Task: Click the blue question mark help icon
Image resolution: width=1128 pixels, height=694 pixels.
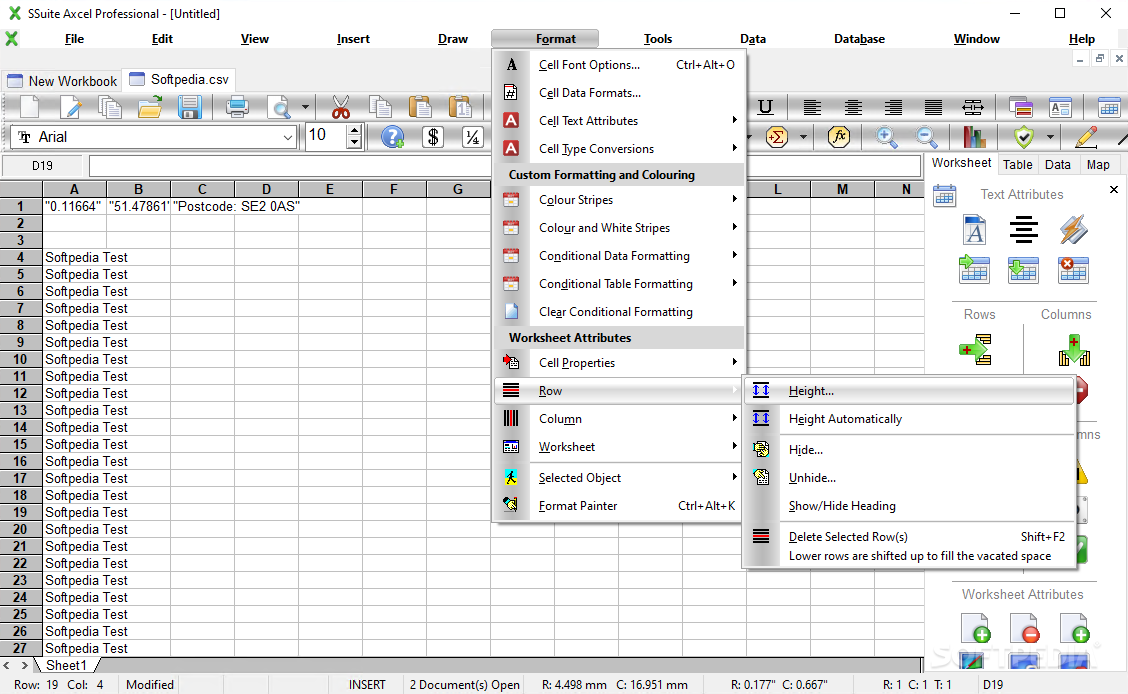Action: point(393,137)
